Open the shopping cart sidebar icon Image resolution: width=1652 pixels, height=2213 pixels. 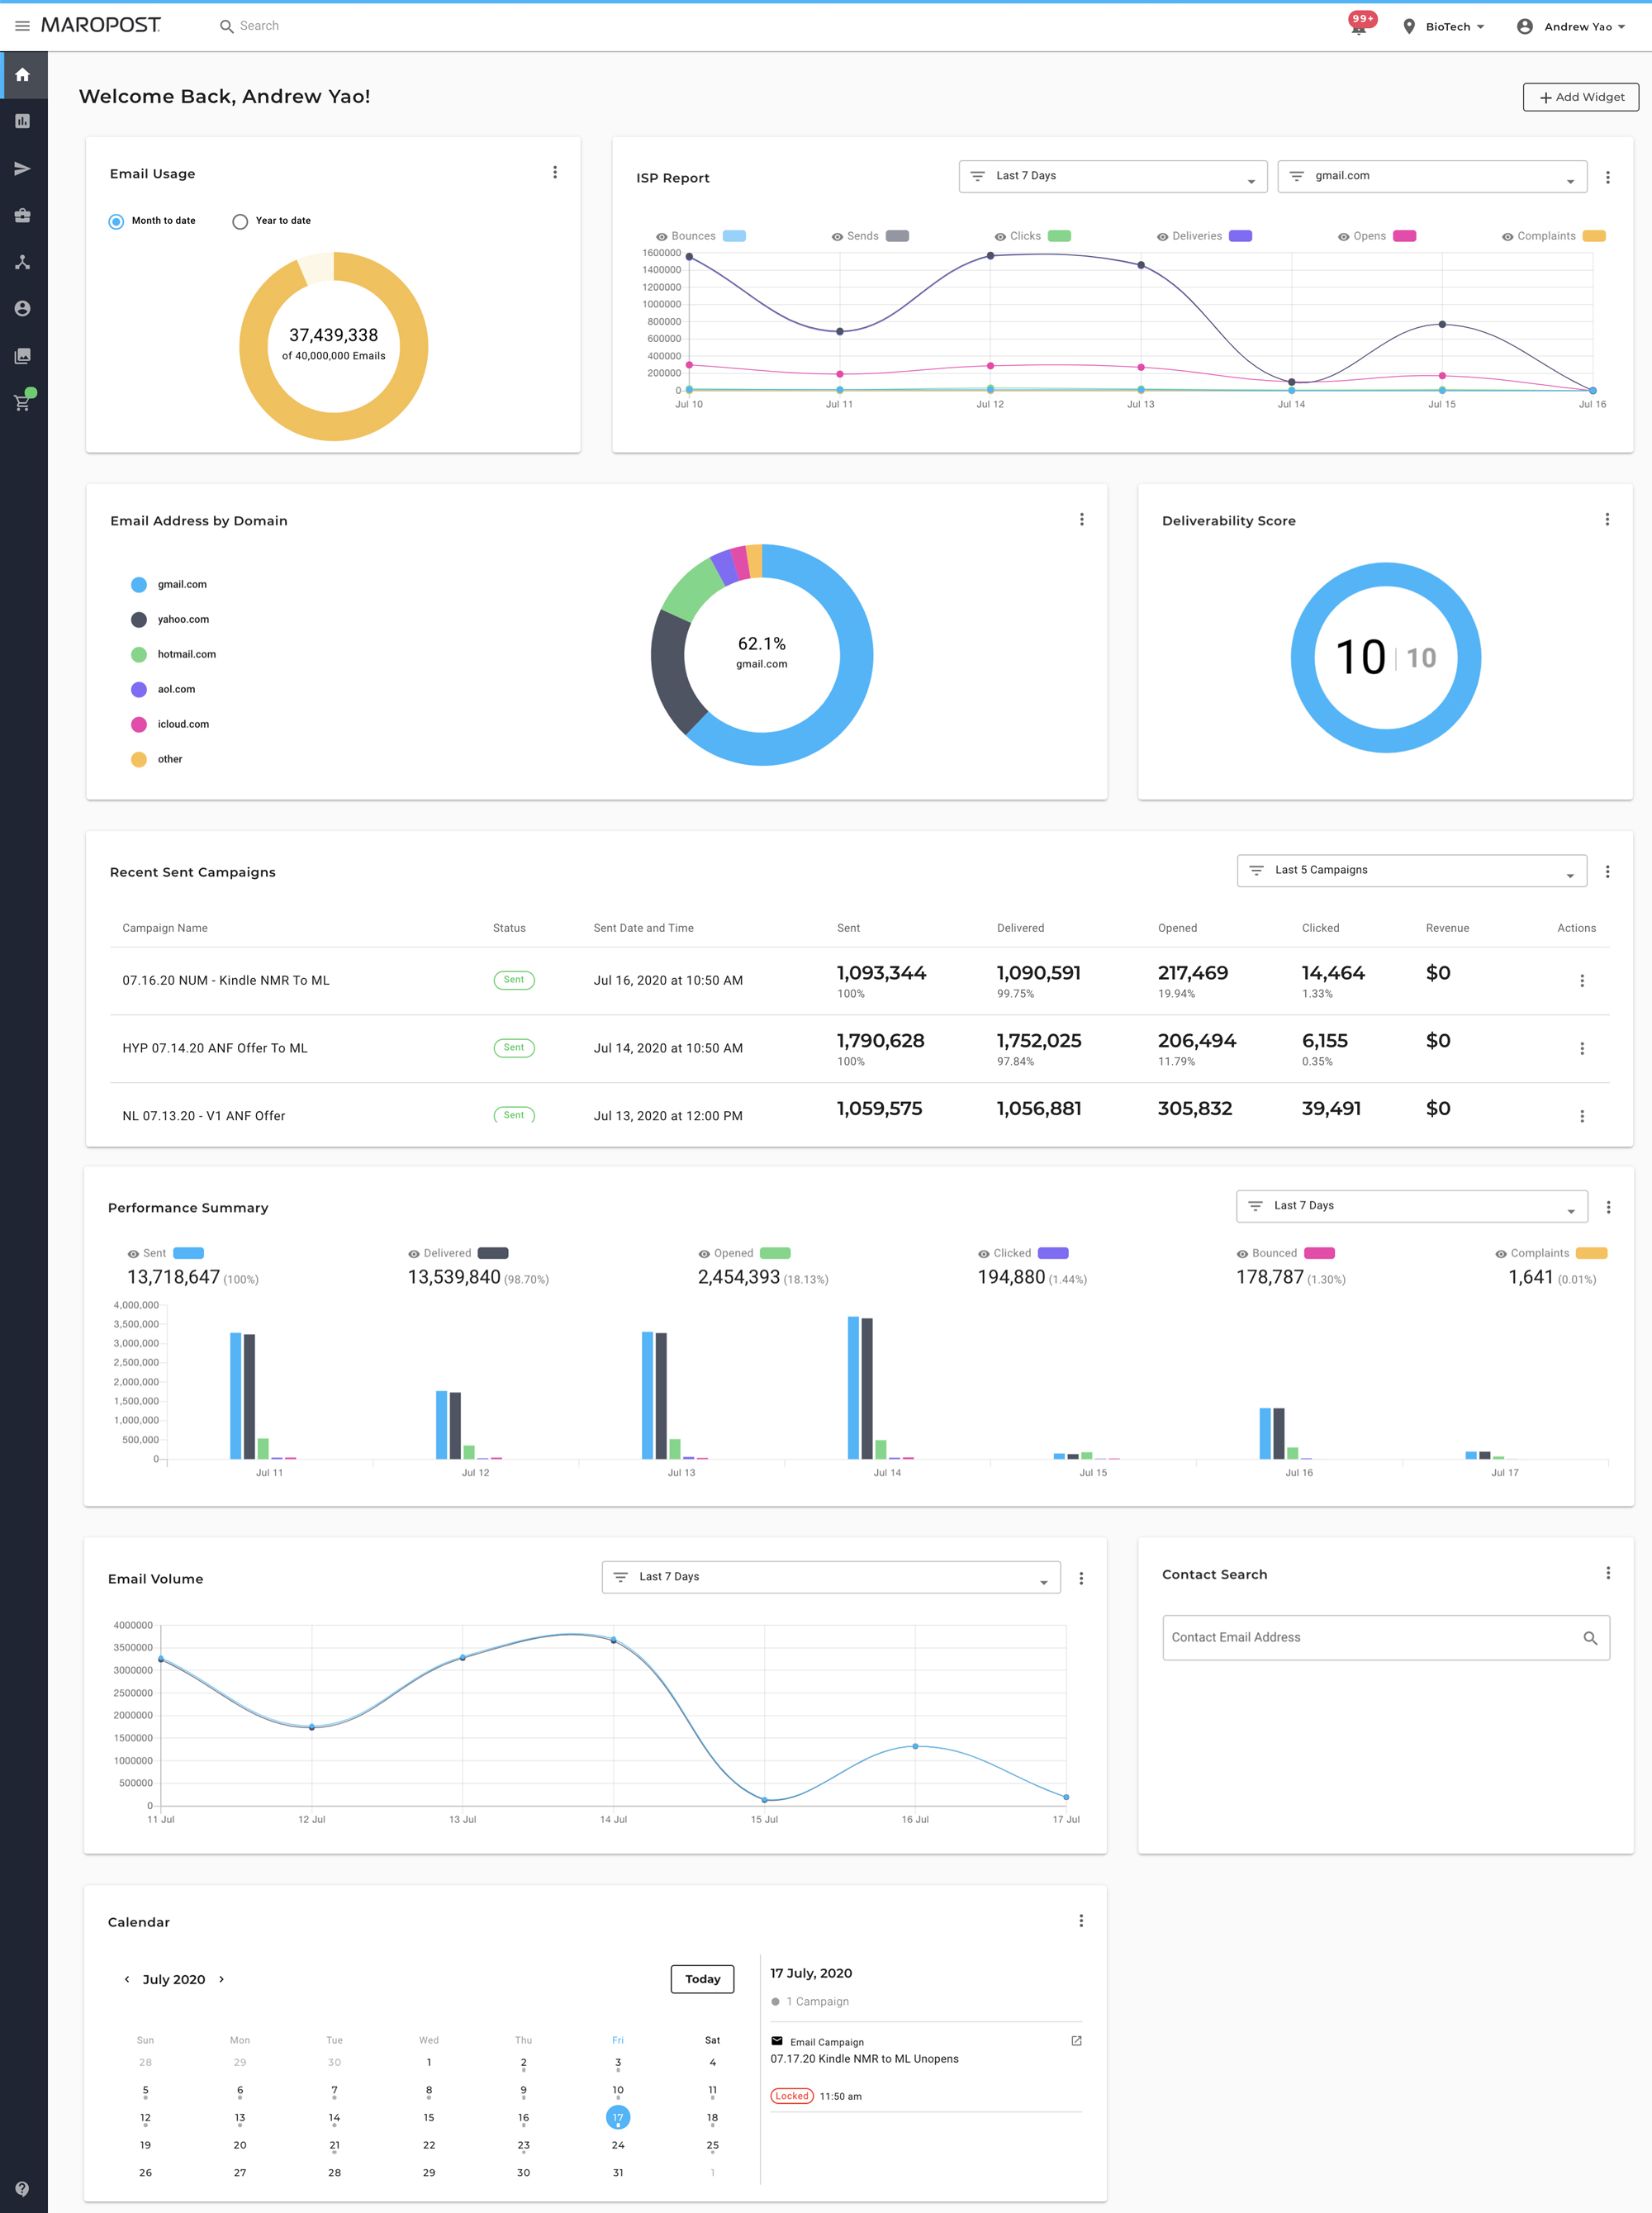tap(22, 402)
